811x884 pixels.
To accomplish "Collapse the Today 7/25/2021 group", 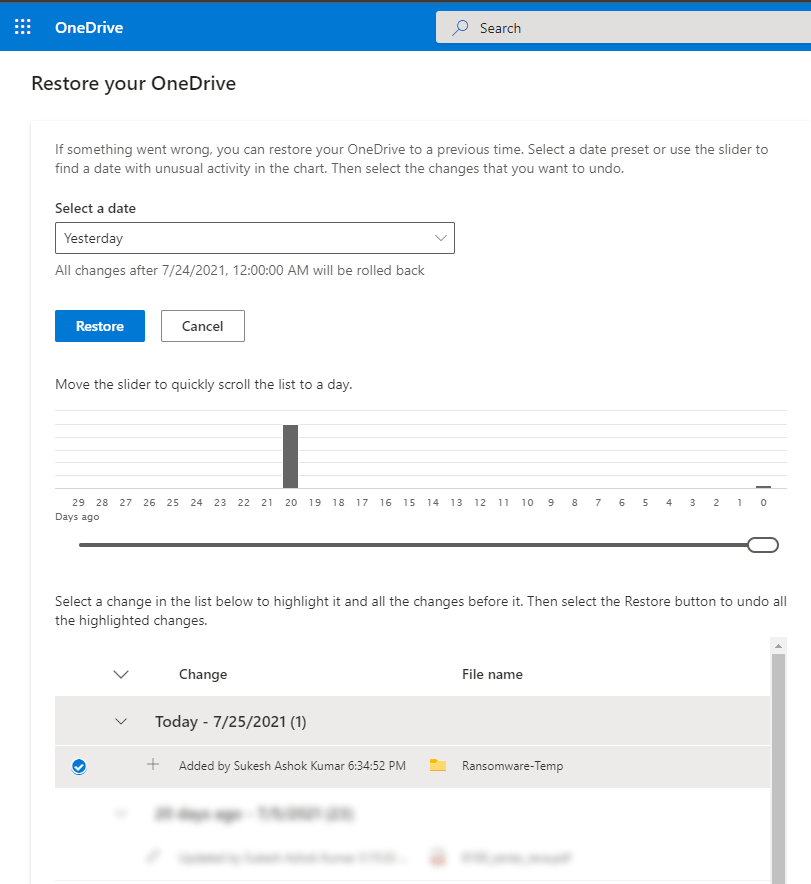I will click(x=122, y=721).
